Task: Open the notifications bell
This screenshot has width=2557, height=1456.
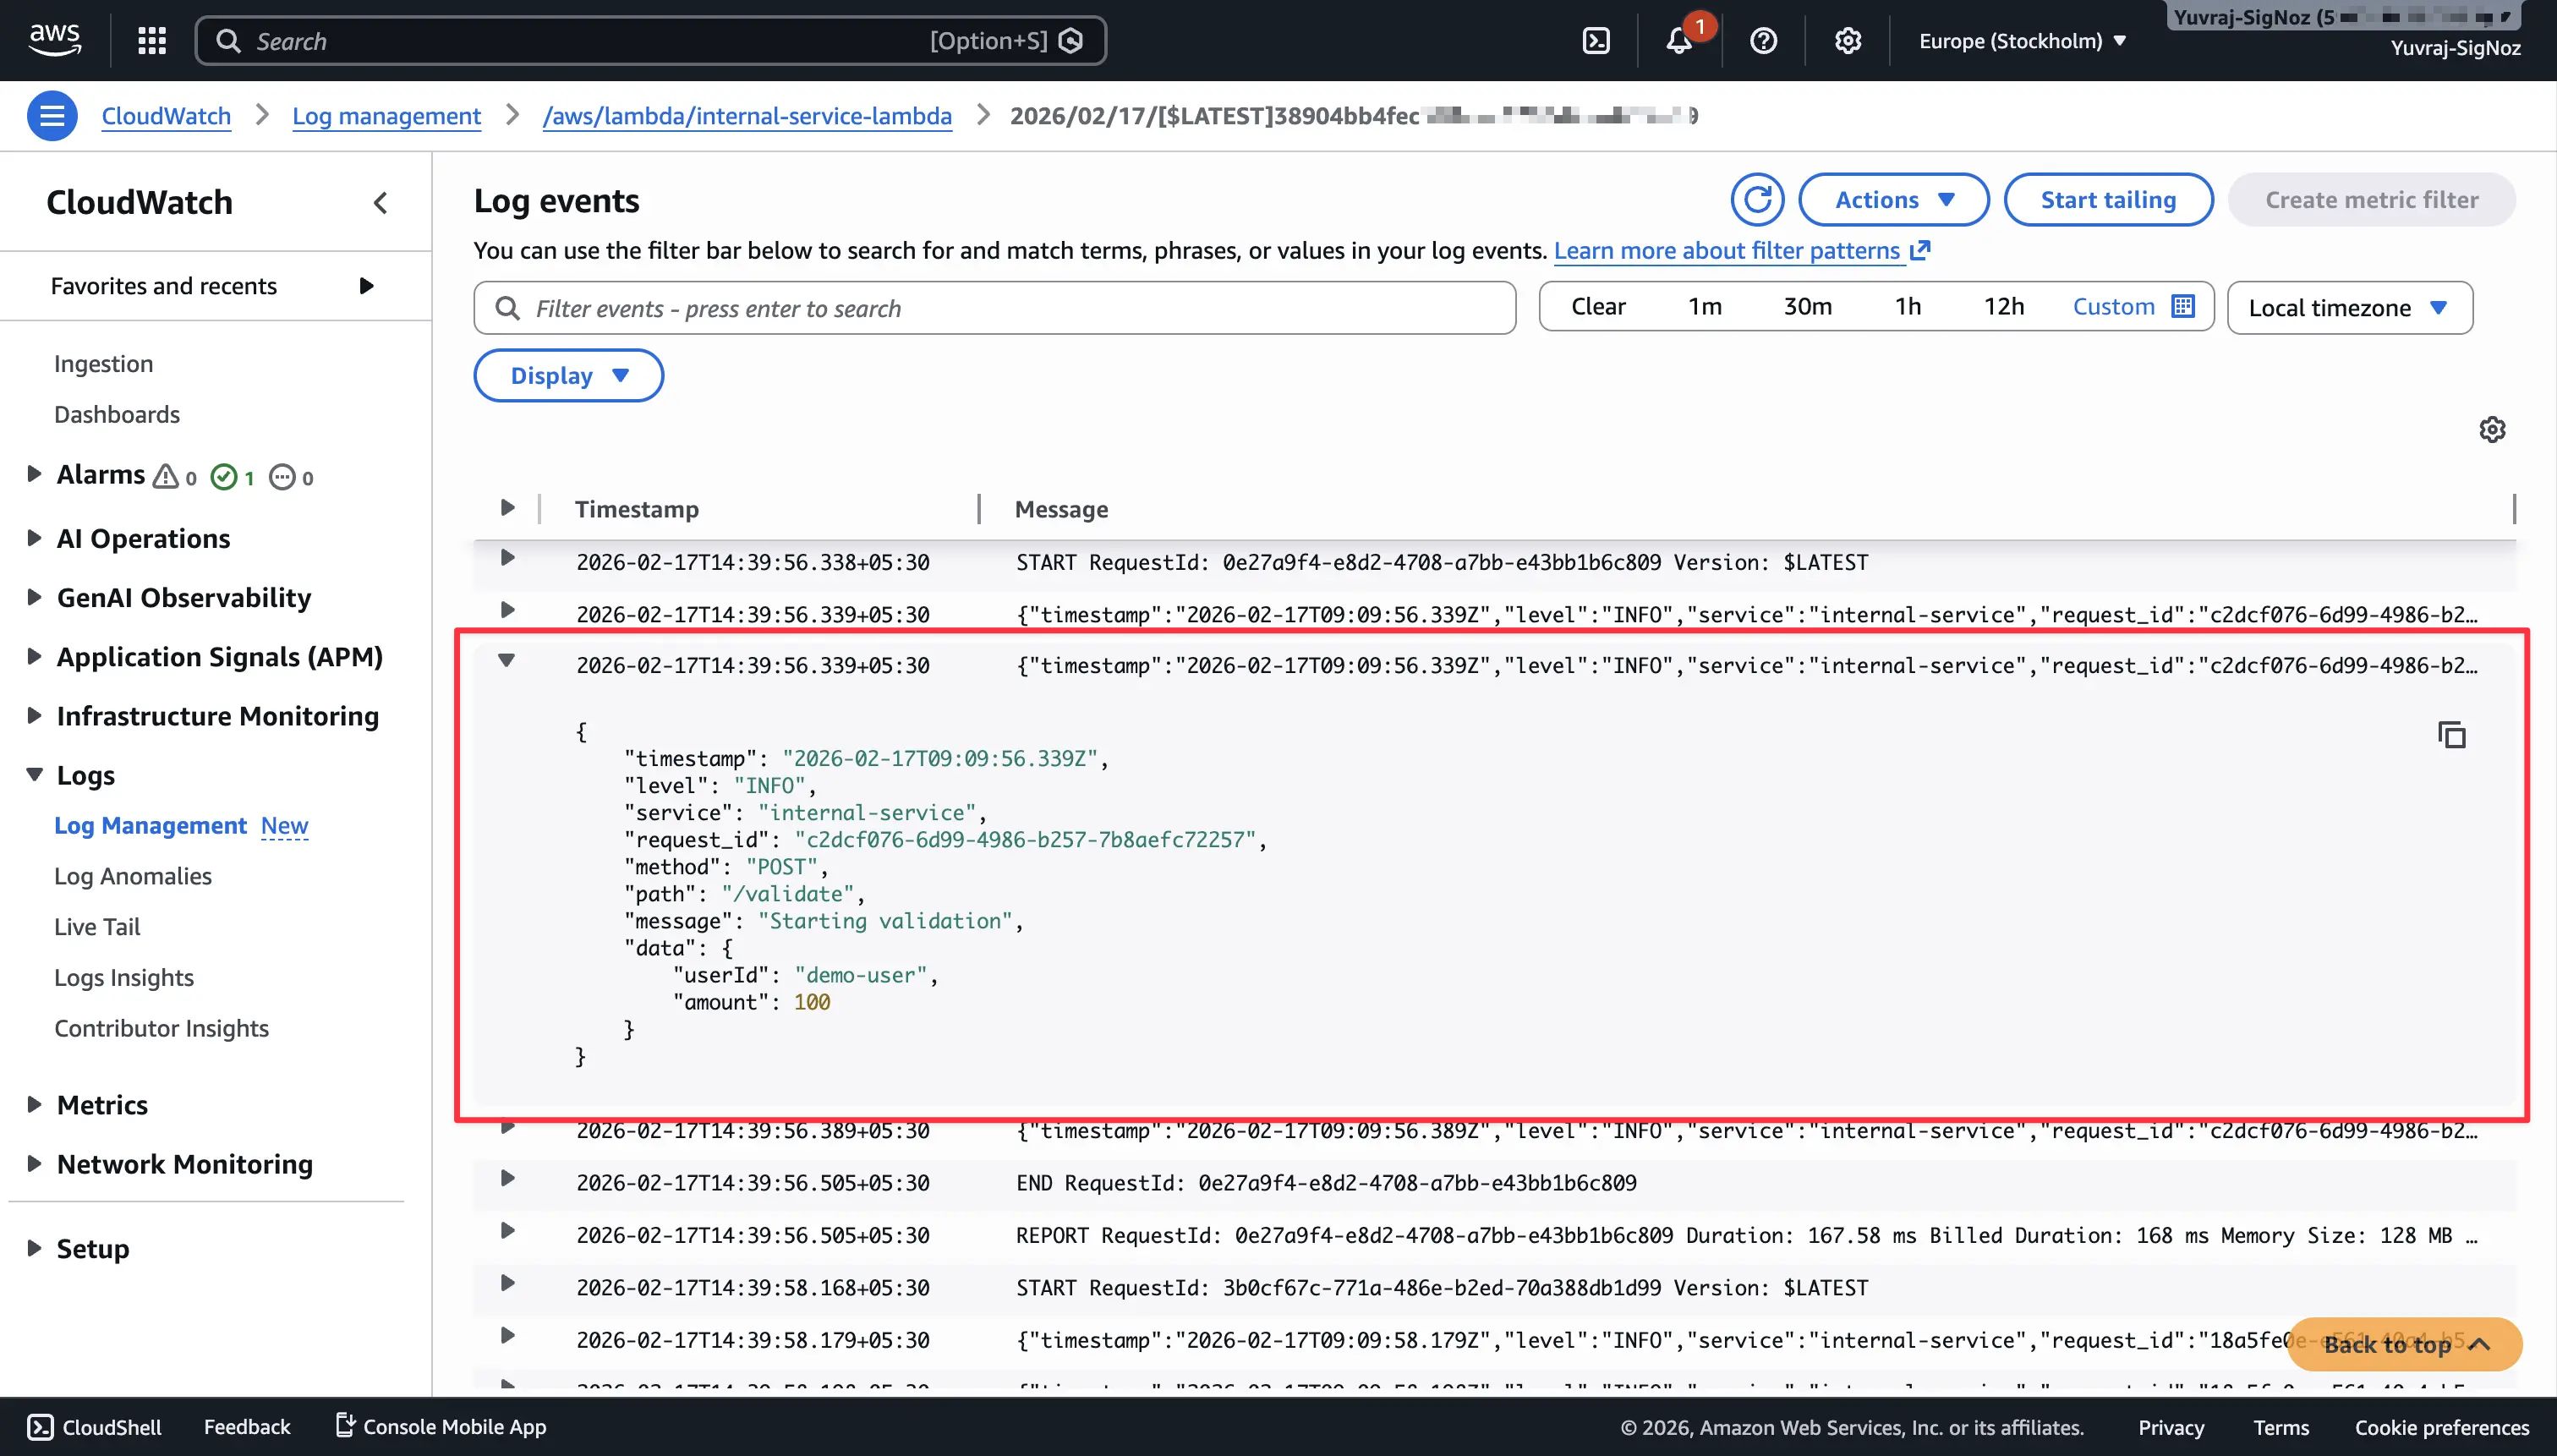Action: 1679,41
